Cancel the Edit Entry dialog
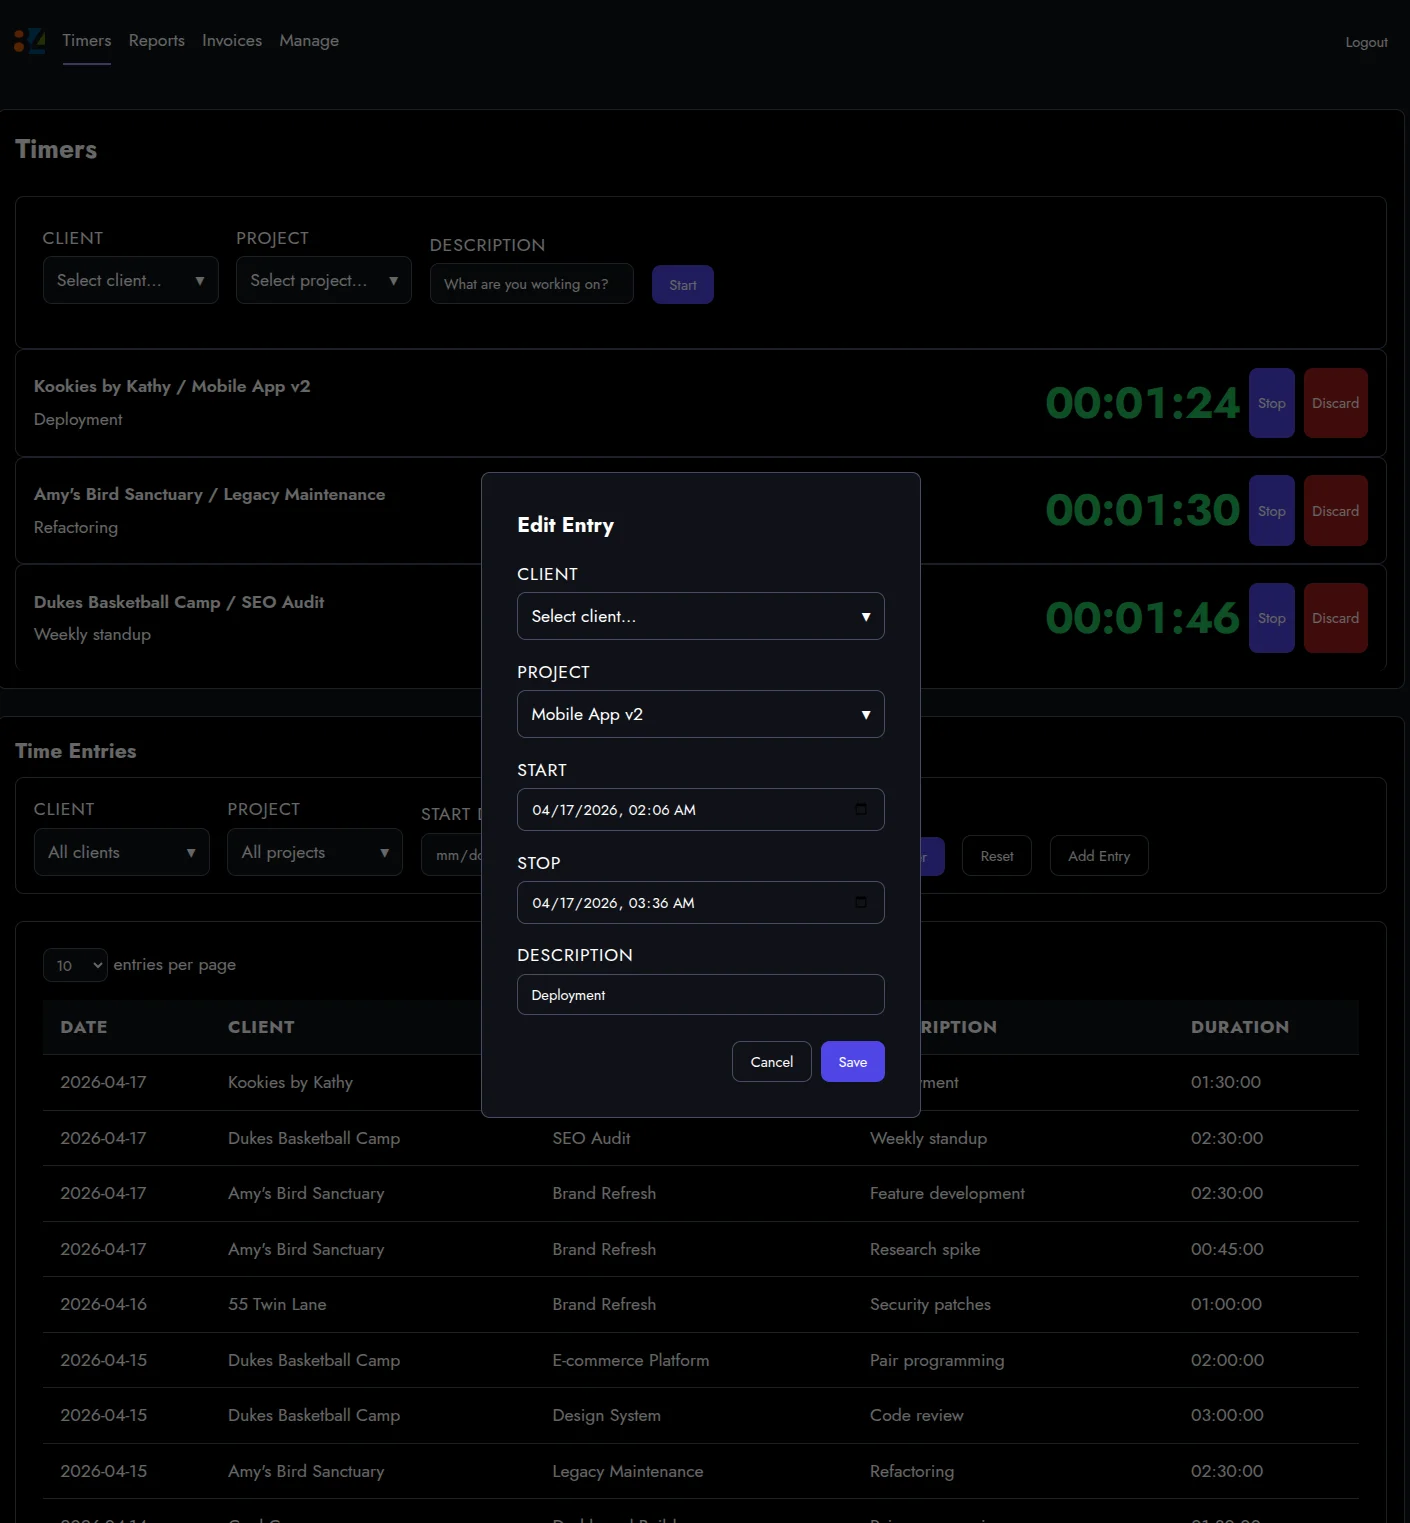Image resolution: width=1410 pixels, height=1523 pixels. point(771,1062)
